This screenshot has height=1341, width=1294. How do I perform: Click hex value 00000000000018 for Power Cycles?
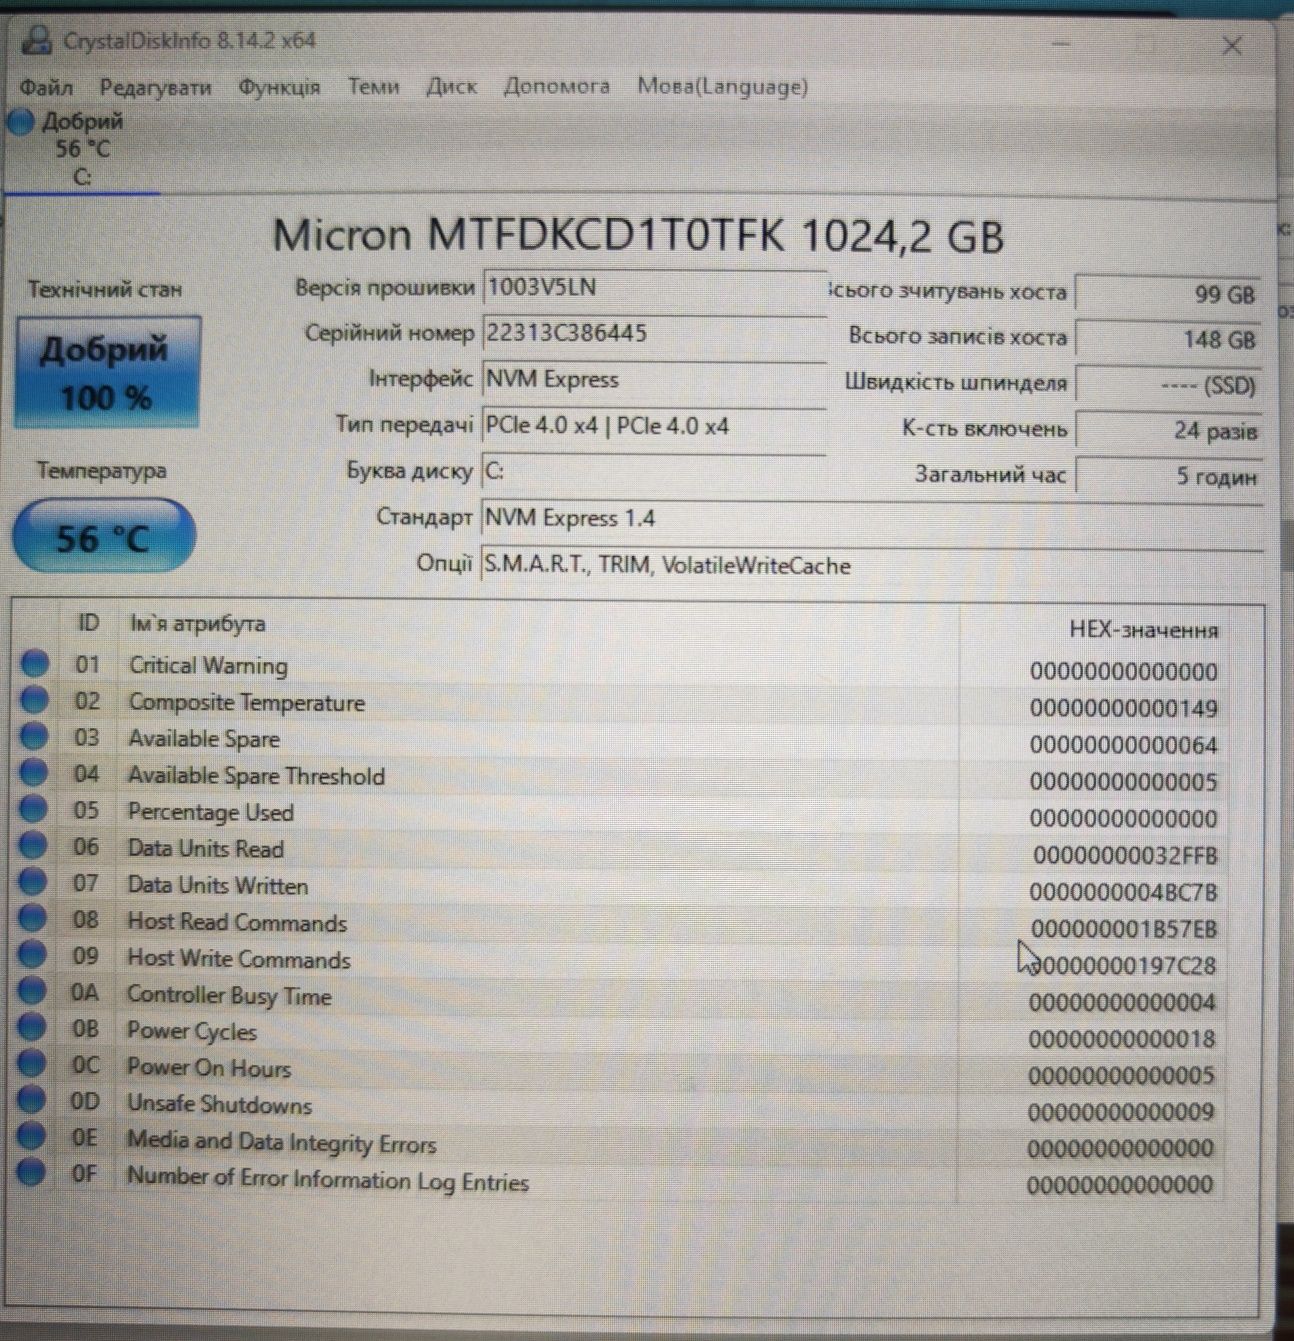(x=1122, y=1039)
